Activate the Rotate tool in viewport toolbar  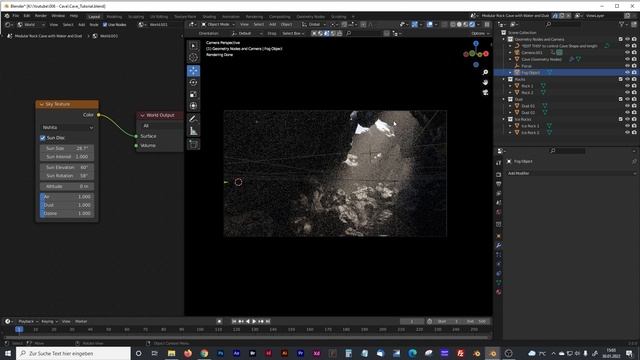point(193,82)
